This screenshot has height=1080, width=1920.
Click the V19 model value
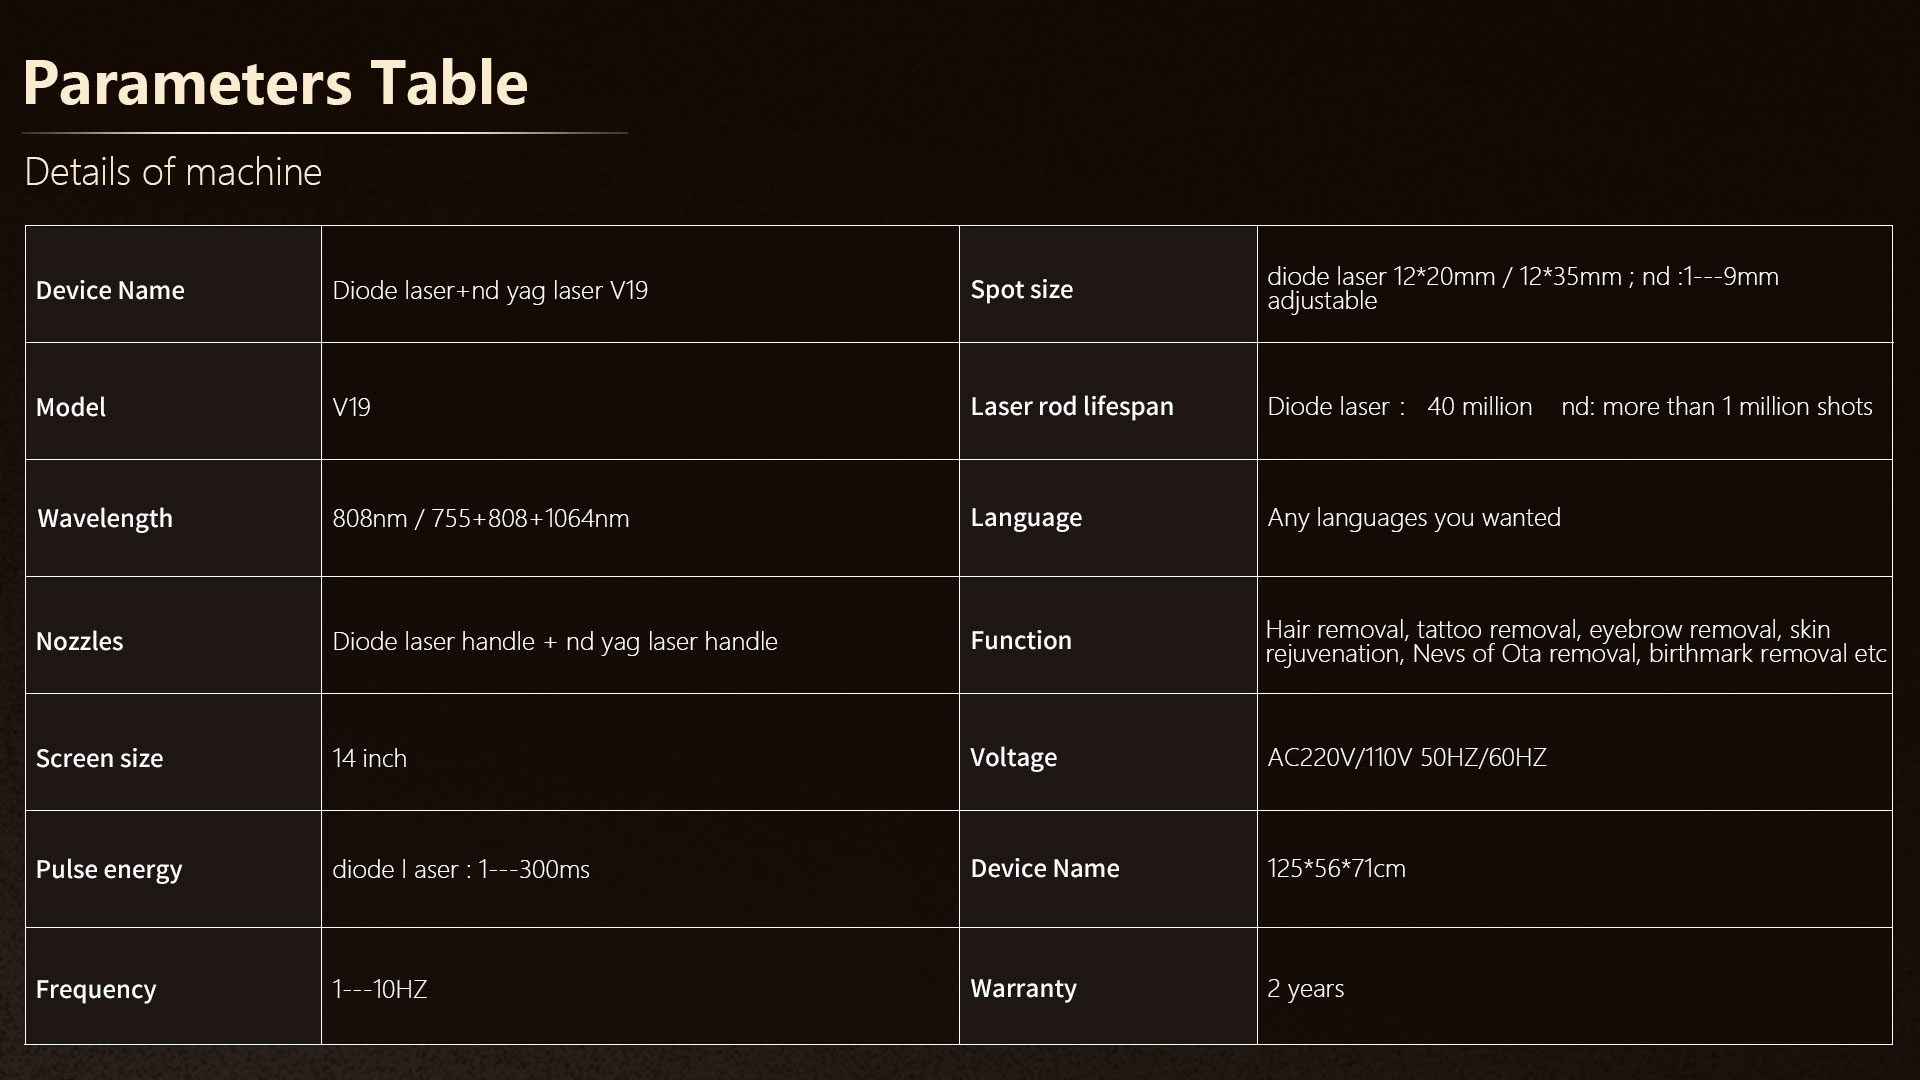click(351, 407)
